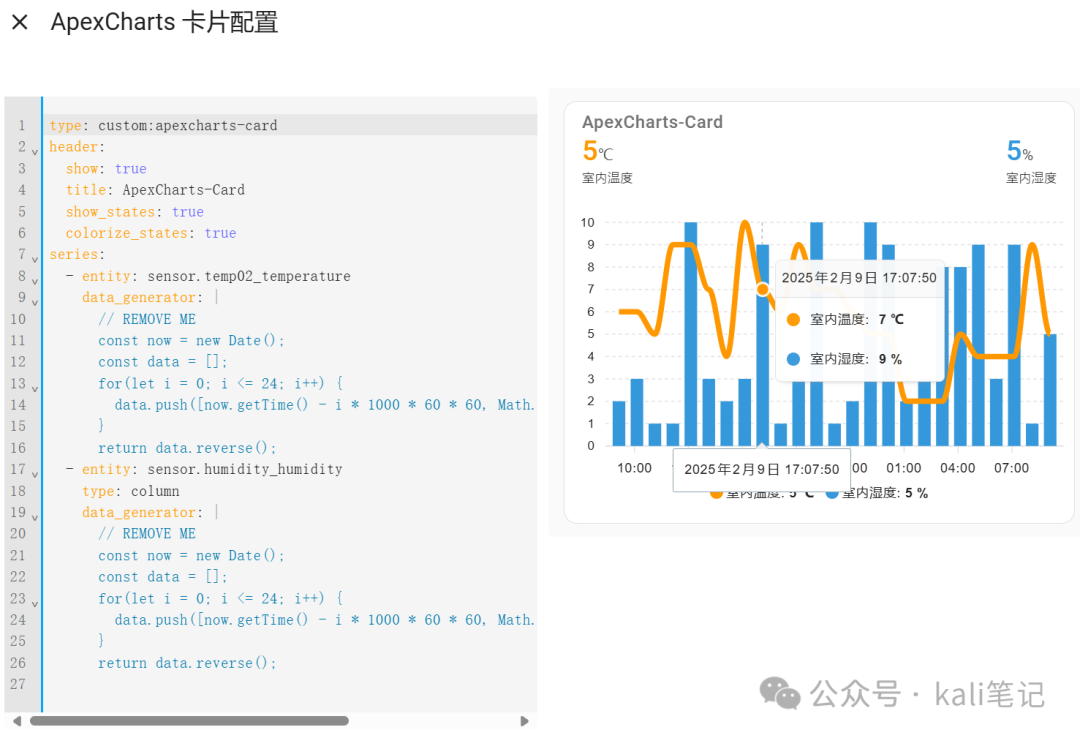Collapse the series block fold arrow on line 7
The image size is (1080, 738).
point(34,260)
